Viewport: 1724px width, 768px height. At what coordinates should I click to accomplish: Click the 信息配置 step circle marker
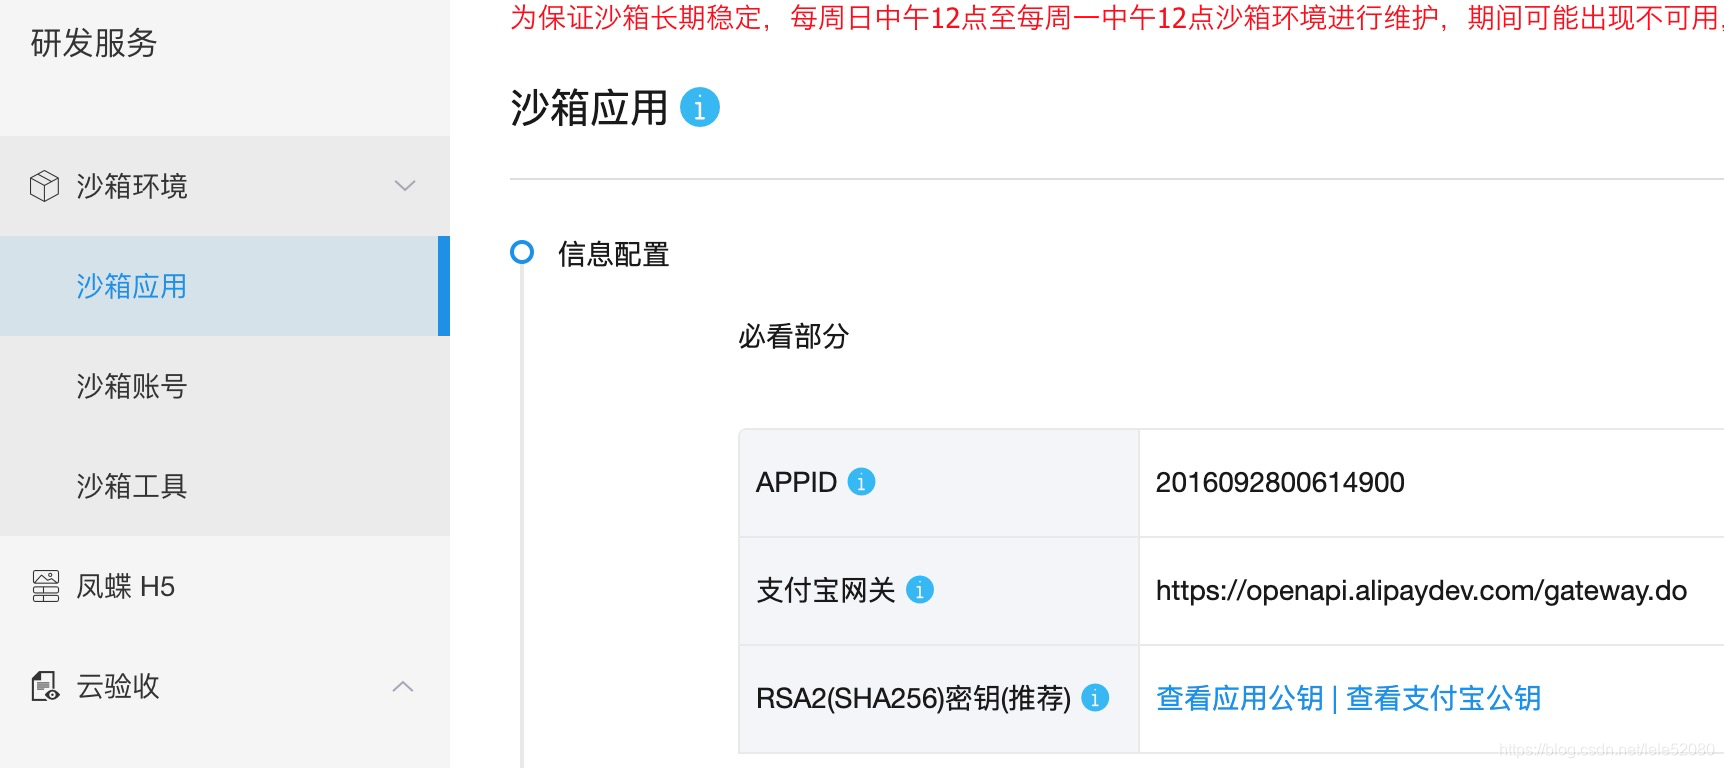point(522,252)
